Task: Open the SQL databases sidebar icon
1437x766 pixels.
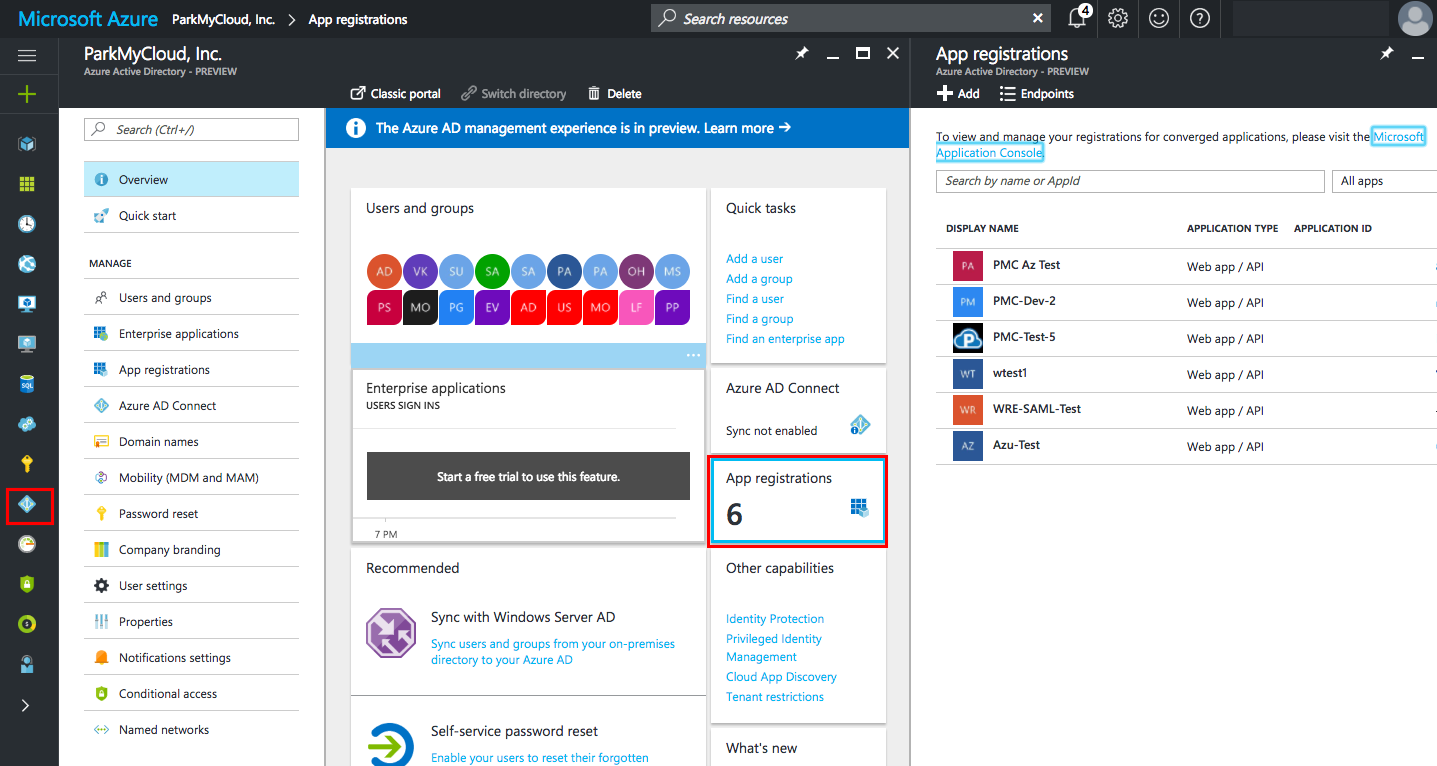Action: point(27,384)
